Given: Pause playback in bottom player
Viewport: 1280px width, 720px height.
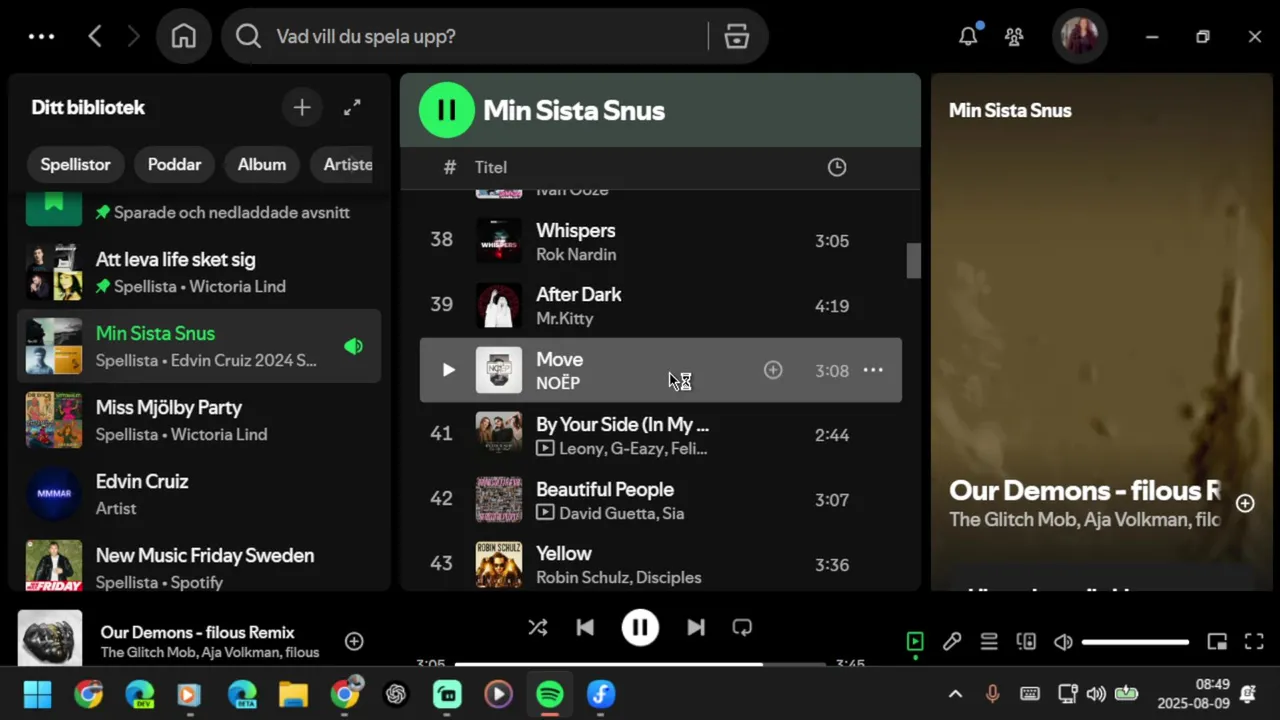Looking at the screenshot, I should click(x=640, y=628).
